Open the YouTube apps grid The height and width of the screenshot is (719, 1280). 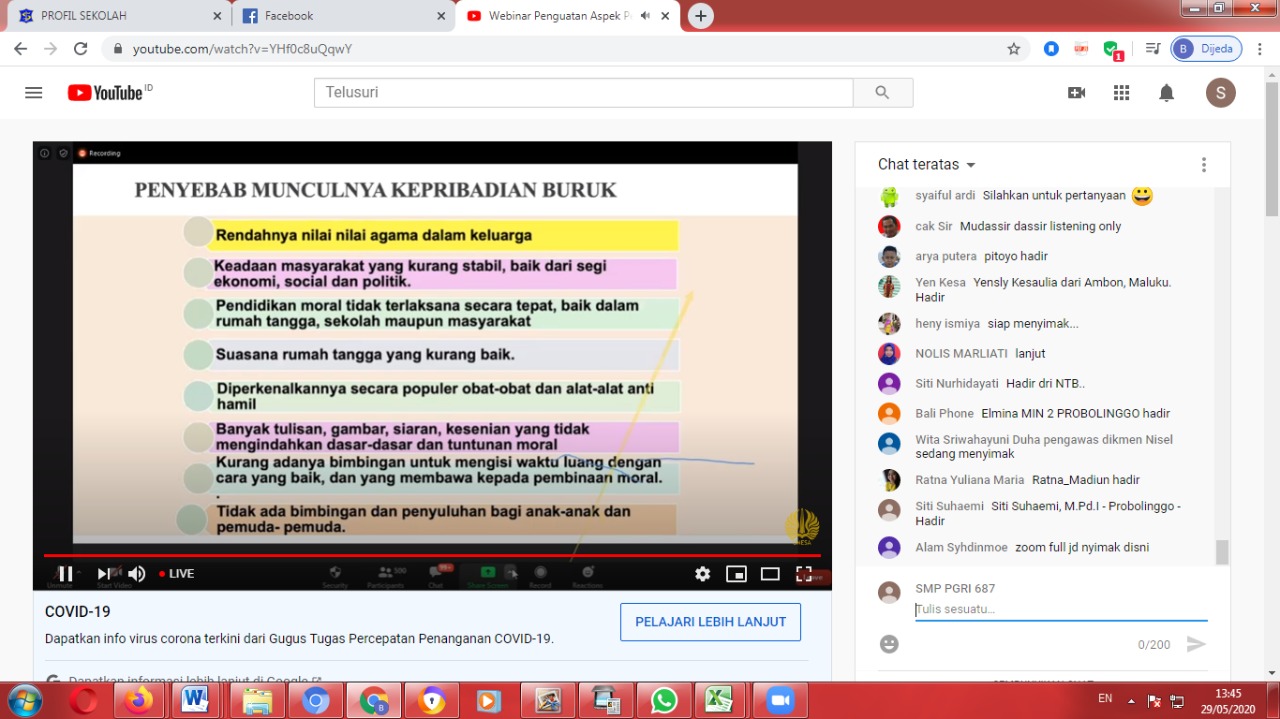[1121, 93]
